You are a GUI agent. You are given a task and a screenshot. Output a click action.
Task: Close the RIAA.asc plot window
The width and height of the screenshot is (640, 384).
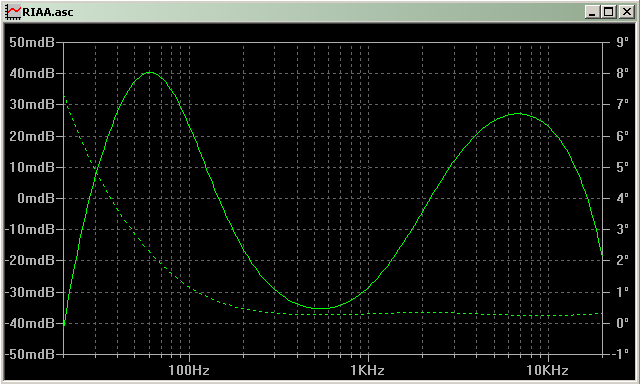pos(626,11)
